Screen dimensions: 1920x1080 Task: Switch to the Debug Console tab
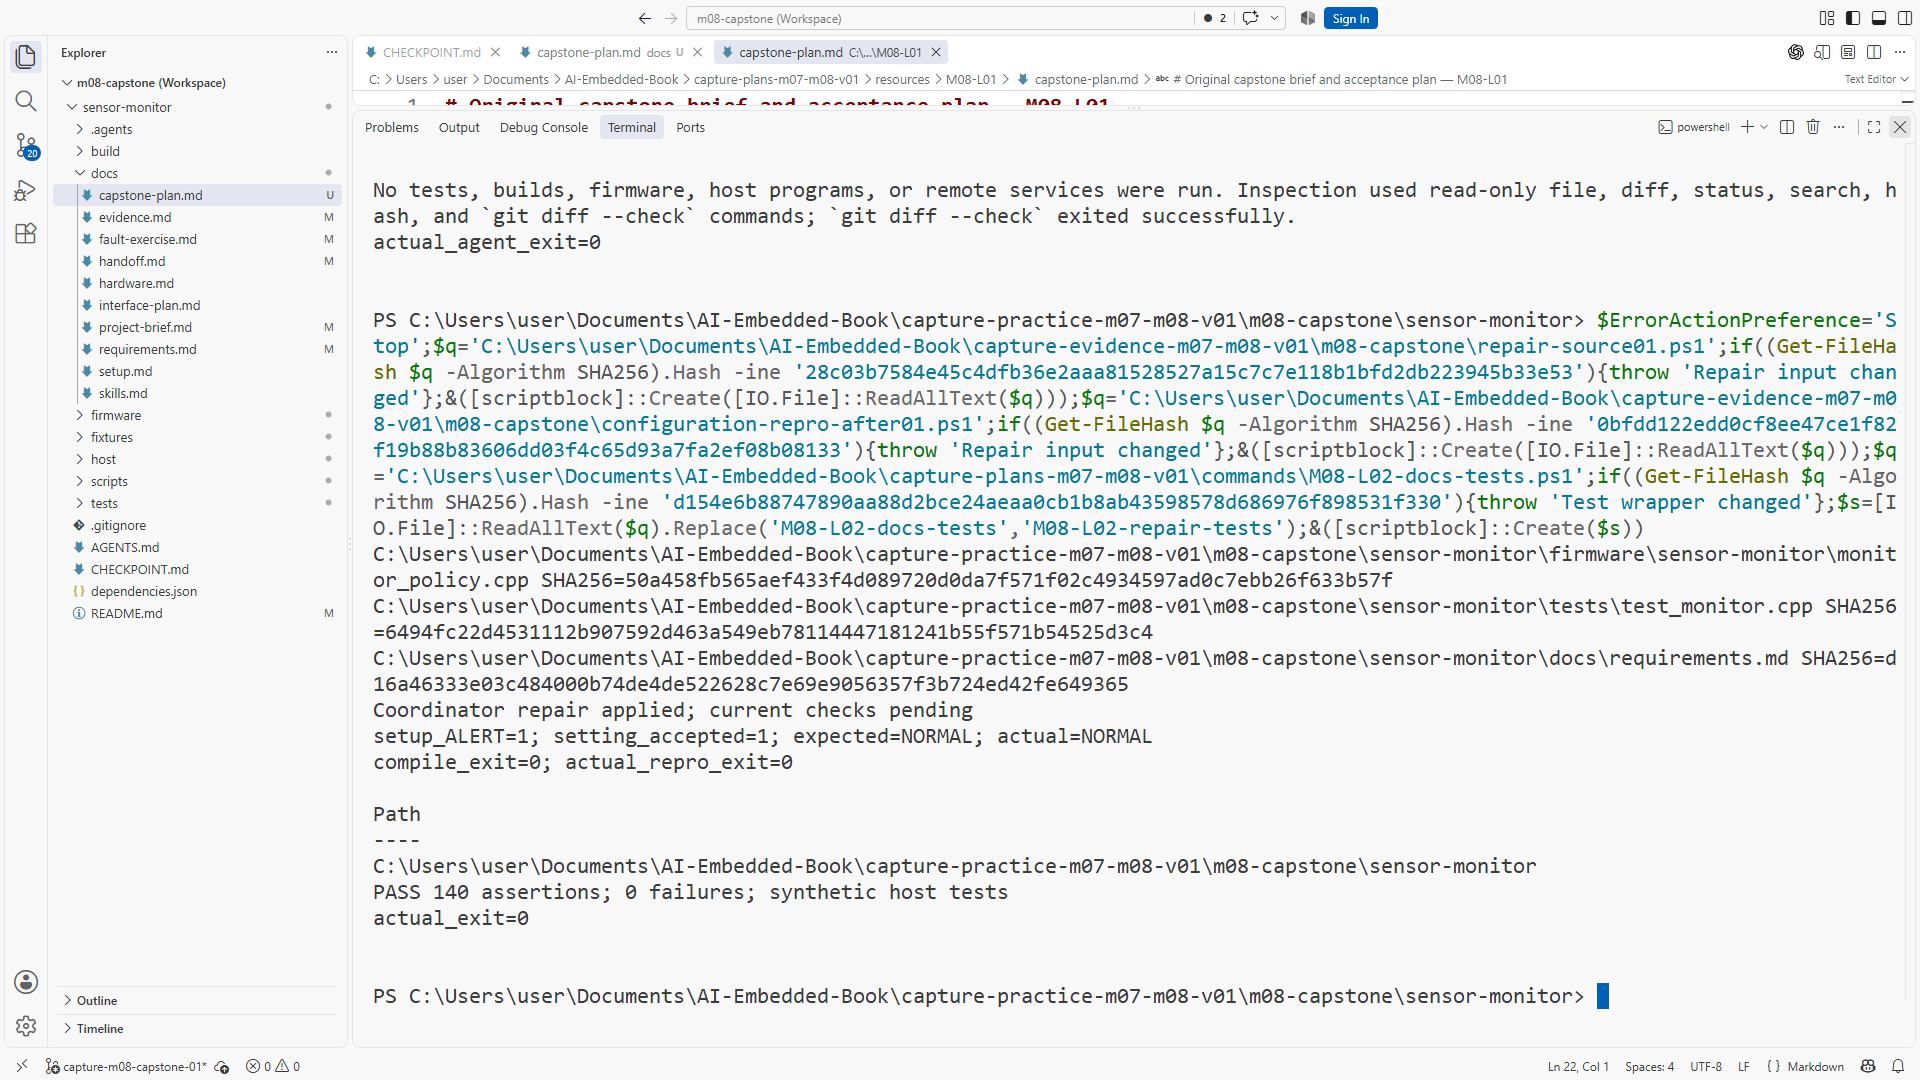pos(543,127)
